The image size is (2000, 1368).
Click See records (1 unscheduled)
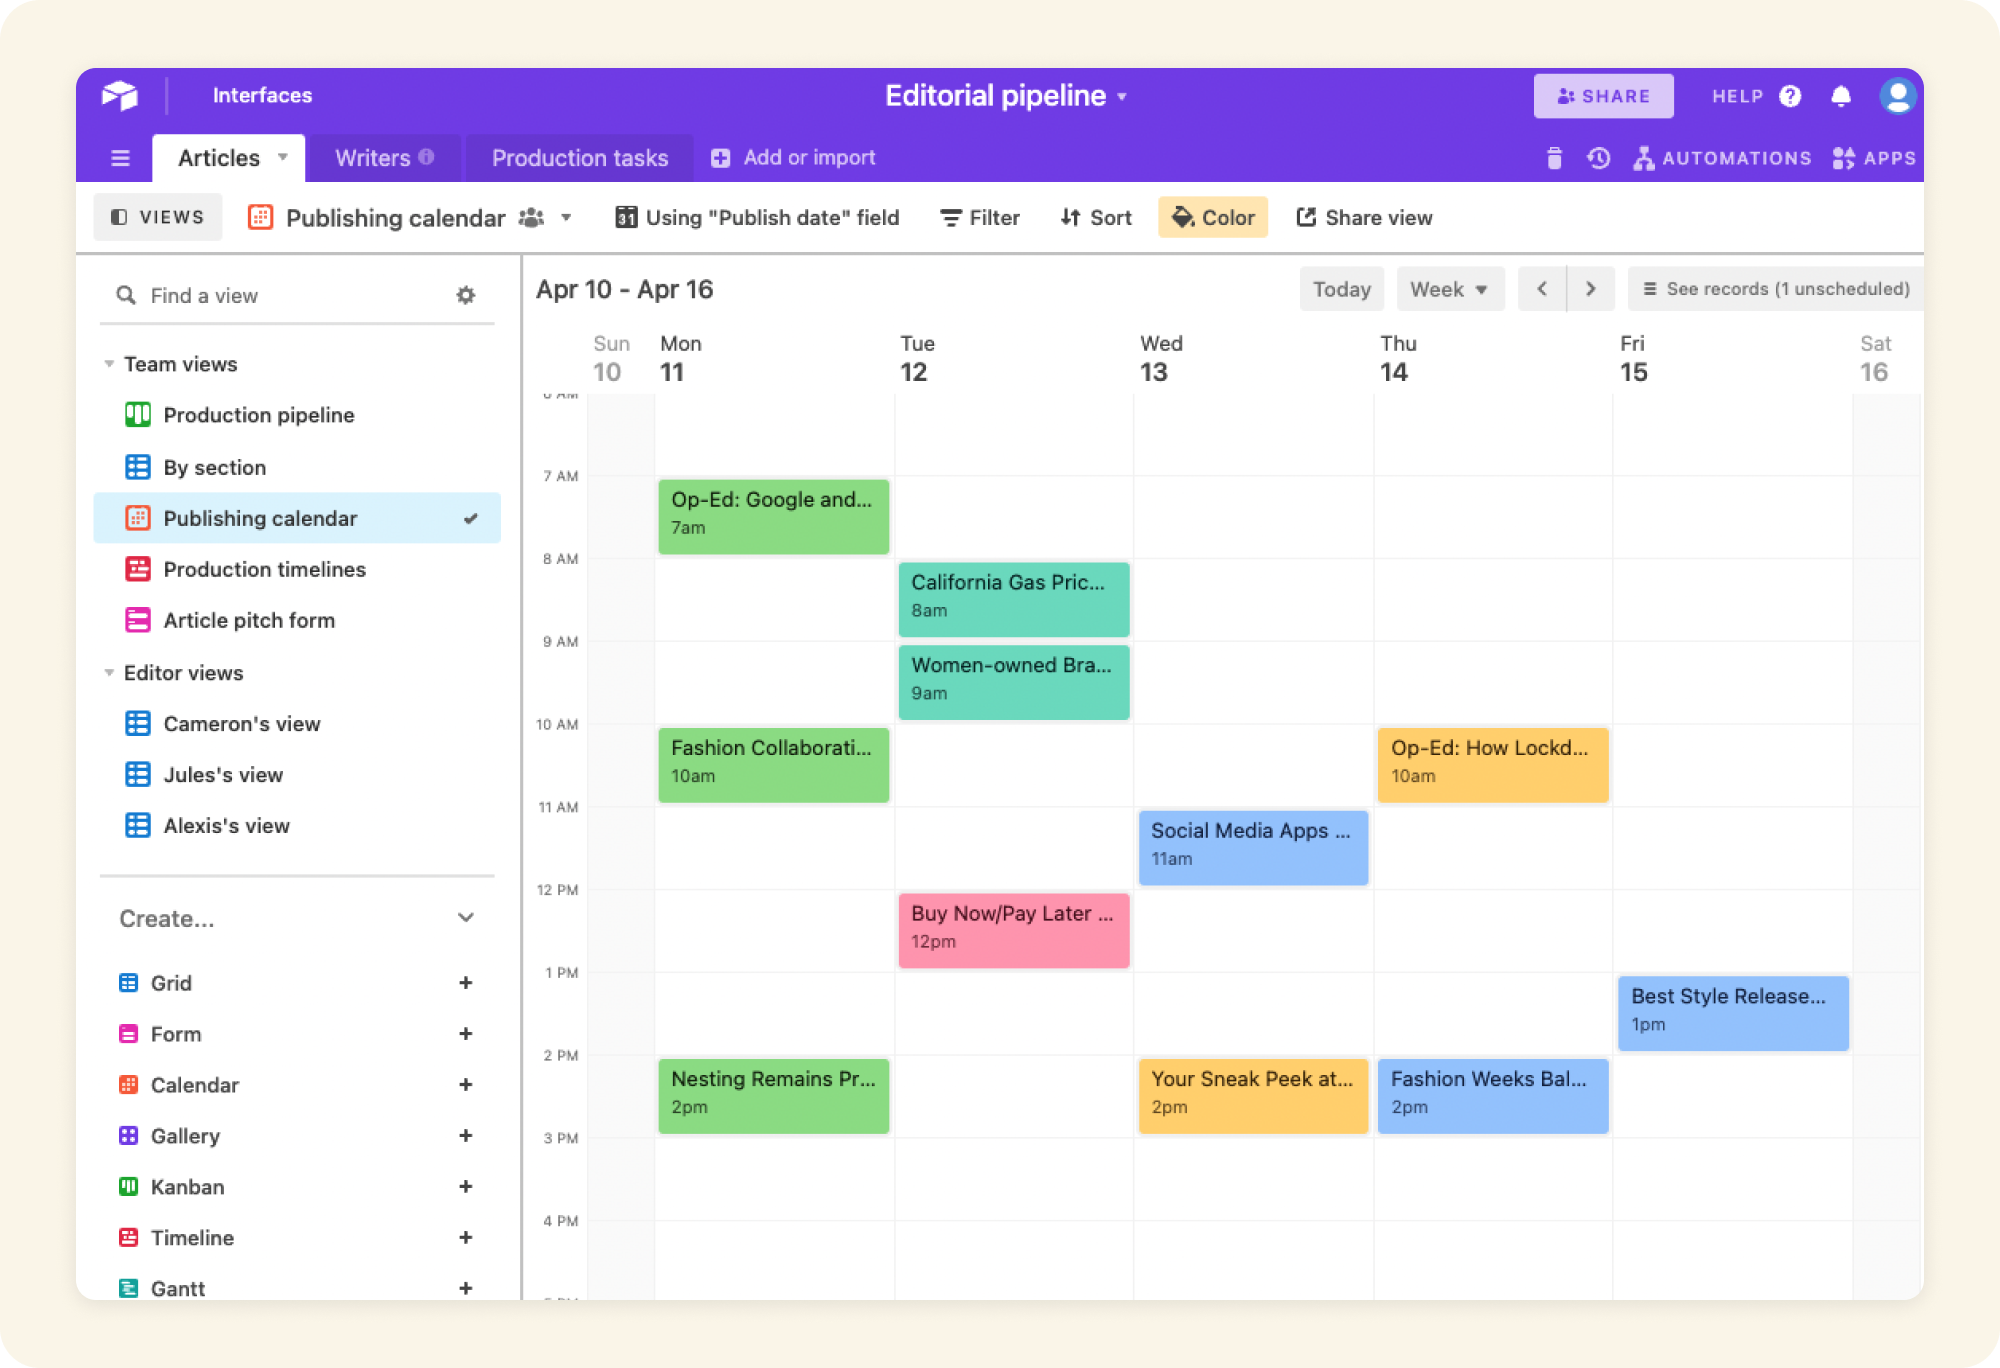1787,289
